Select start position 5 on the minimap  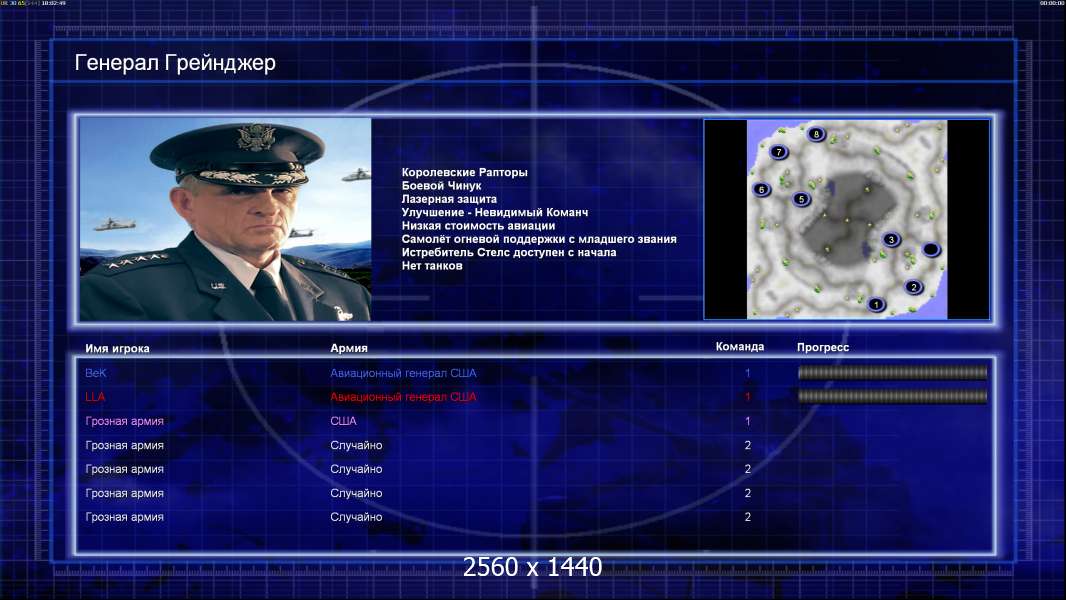click(x=802, y=199)
